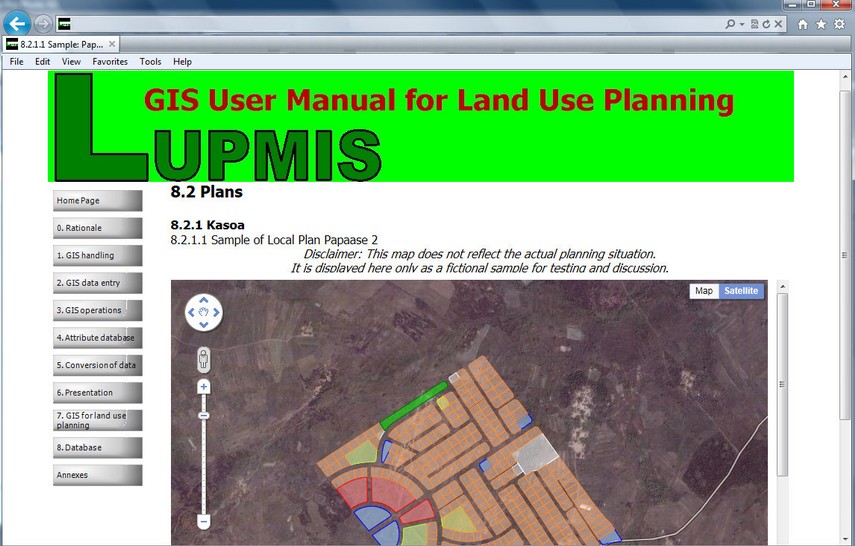The image size is (855, 546).
Task: Open the browser Tools gear icon
Action: point(839,24)
